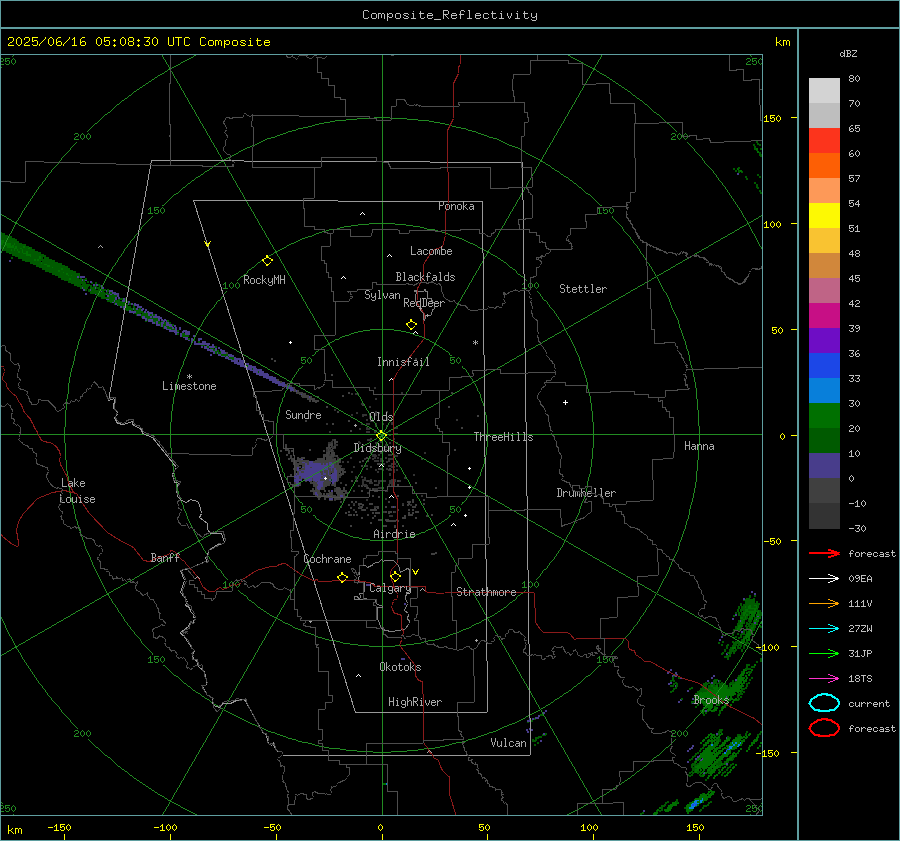Click the Banff city label

165,557
